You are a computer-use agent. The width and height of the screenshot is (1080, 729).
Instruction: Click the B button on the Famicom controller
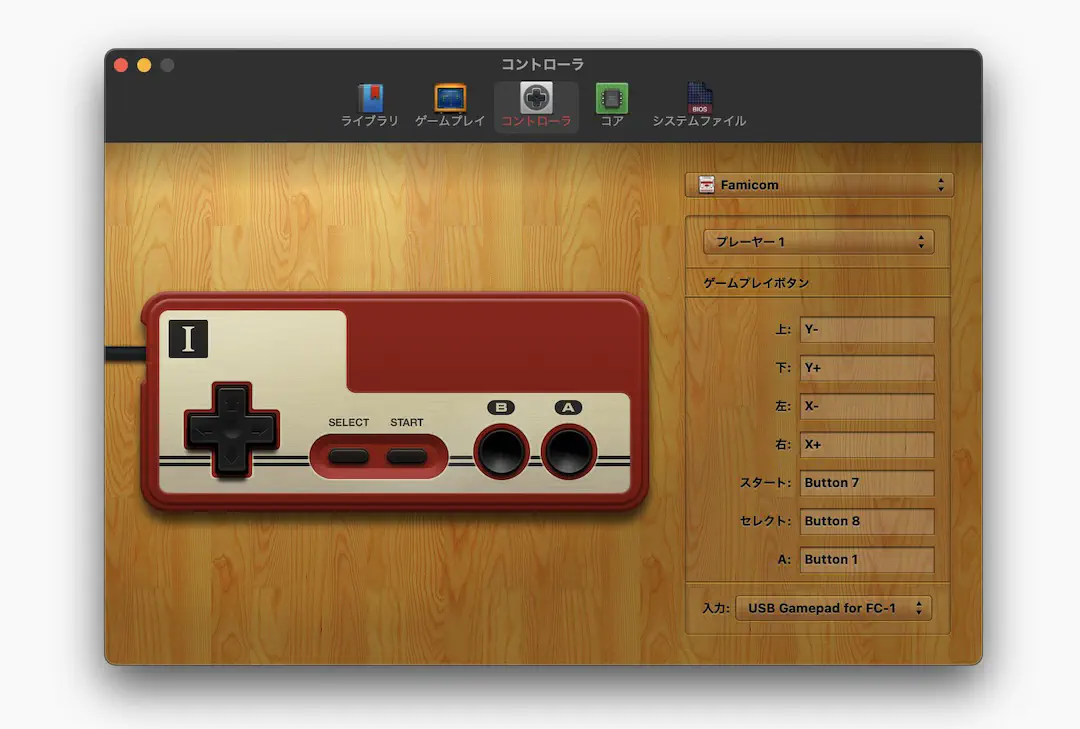501,452
